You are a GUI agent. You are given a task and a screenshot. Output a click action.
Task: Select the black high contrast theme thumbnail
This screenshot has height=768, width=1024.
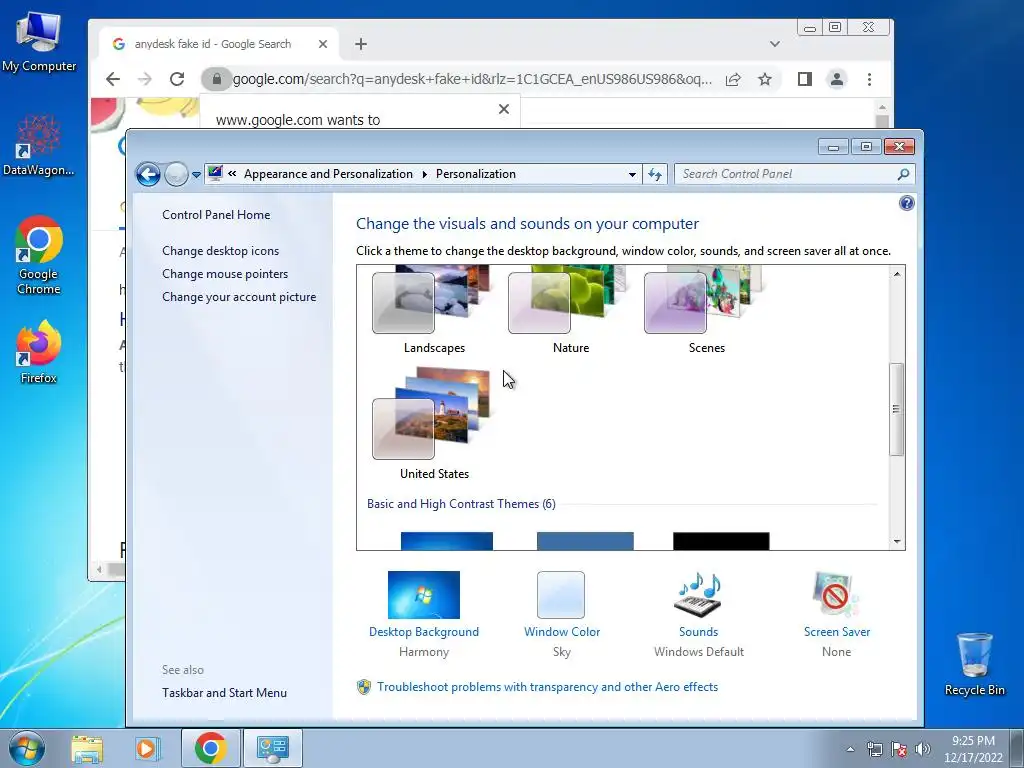[x=721, y=541]
